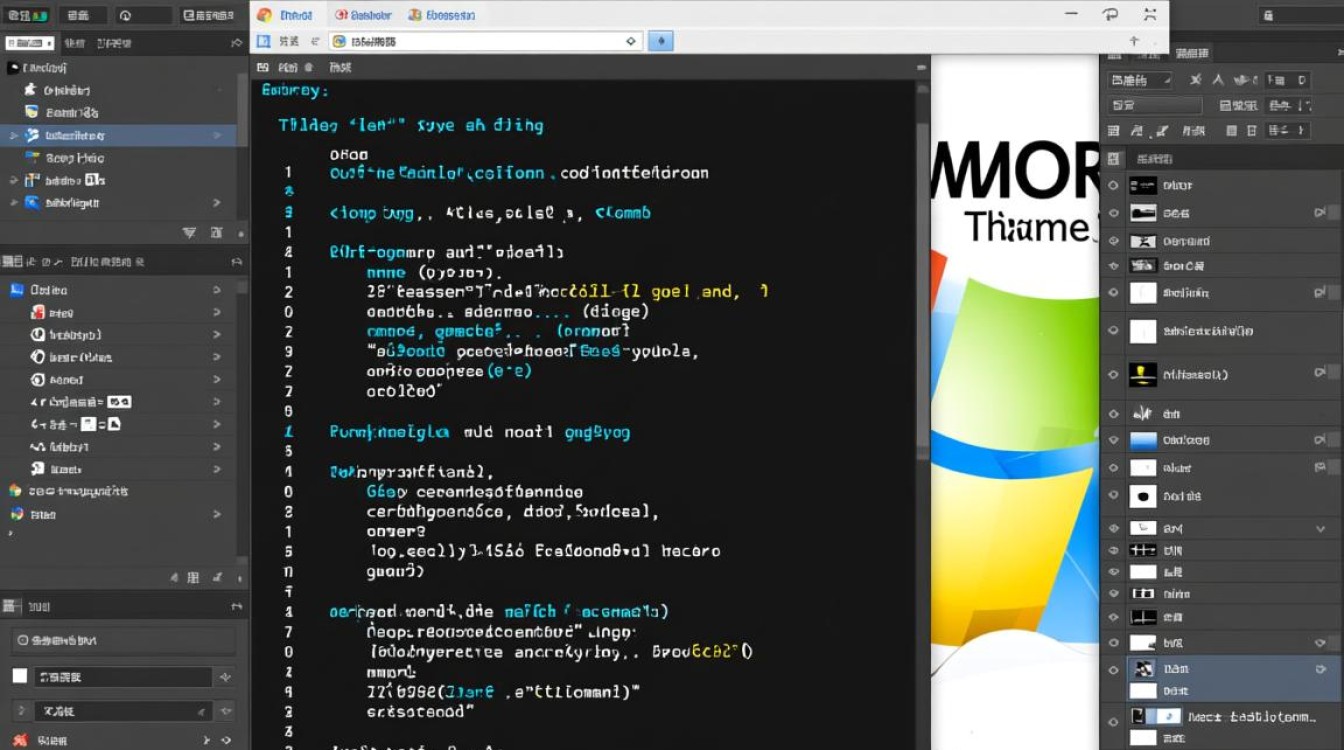Screen dimensions: 1344x750
Task: Toggle the white checkbox in the bottom-left panel
Action: [x=19, y=676]
